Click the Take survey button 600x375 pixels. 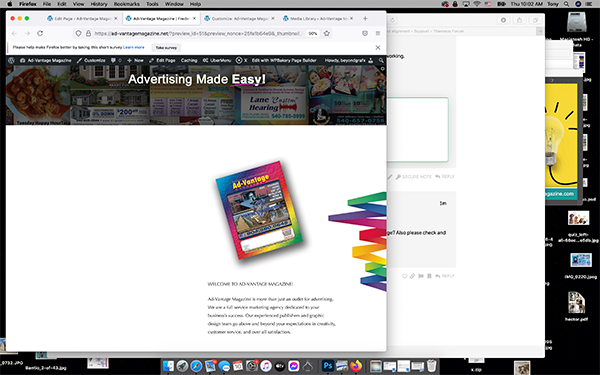coord(166,47)
